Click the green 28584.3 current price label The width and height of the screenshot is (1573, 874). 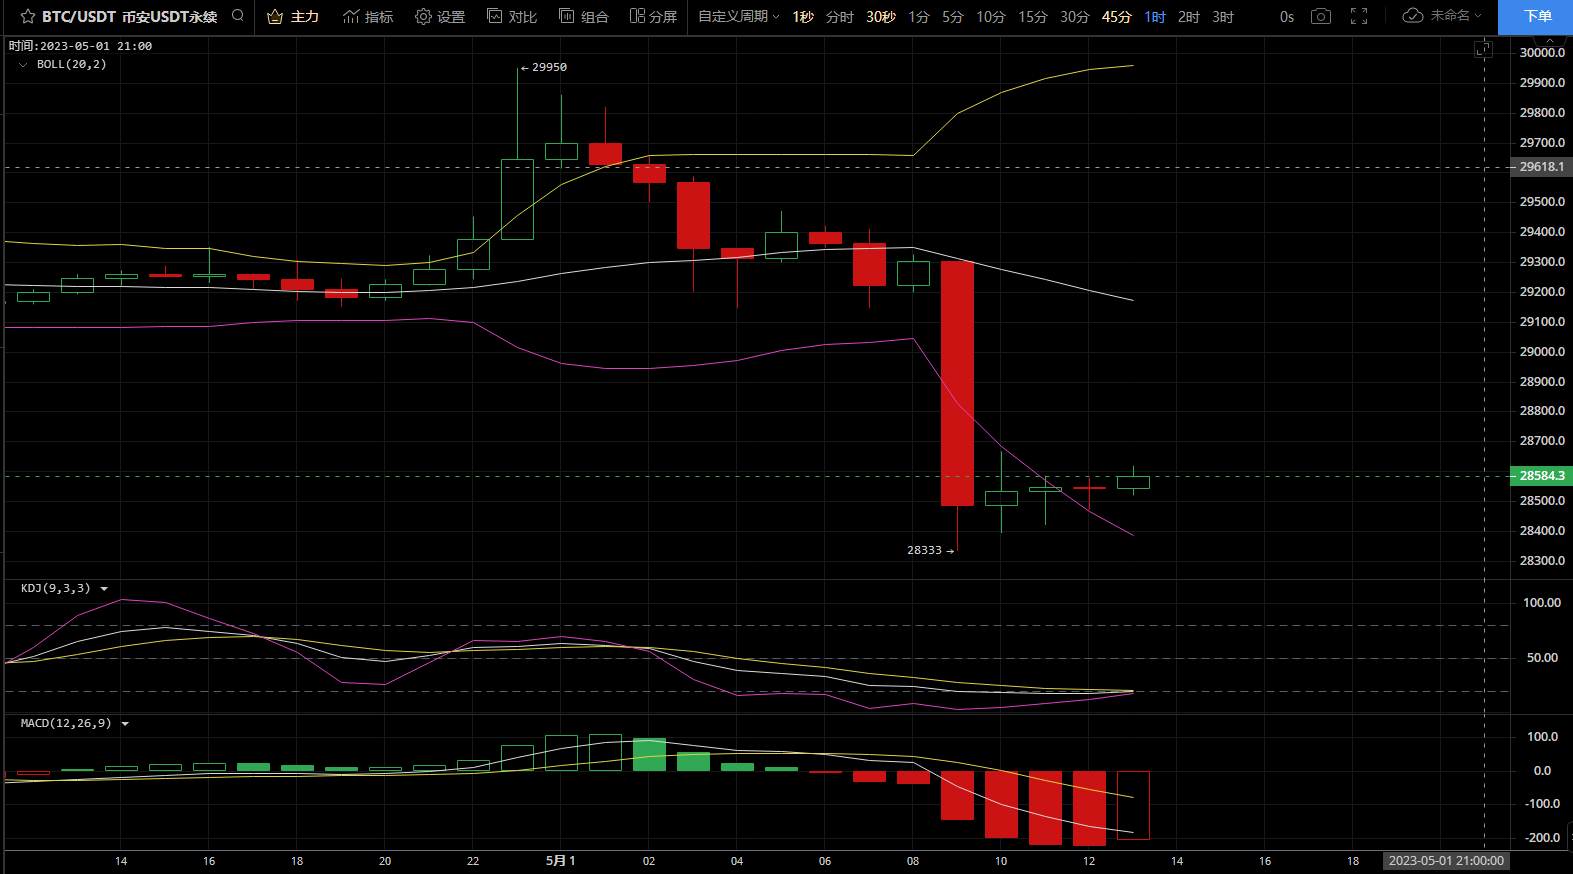[1541, 476]
